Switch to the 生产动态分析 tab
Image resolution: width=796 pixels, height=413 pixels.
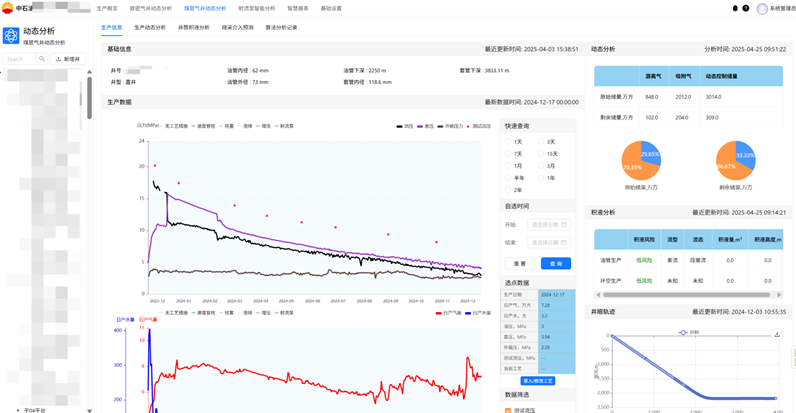click(150, 27)
